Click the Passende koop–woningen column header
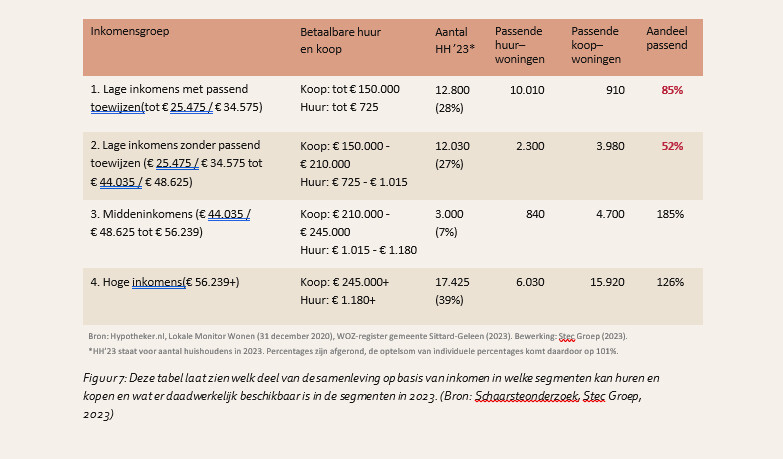The height and width of the screenshot is (459, 783). point(597,45)
